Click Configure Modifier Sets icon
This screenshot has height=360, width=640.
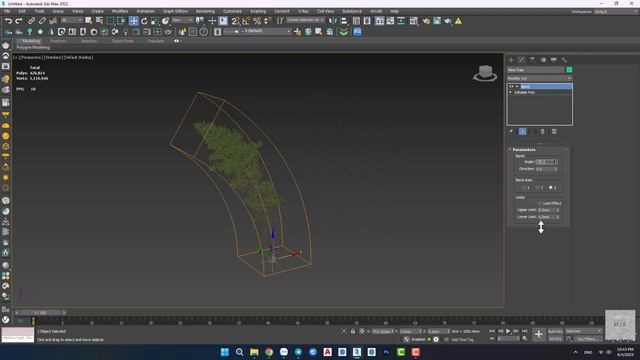pyautogui.click(x=554, y=131)
